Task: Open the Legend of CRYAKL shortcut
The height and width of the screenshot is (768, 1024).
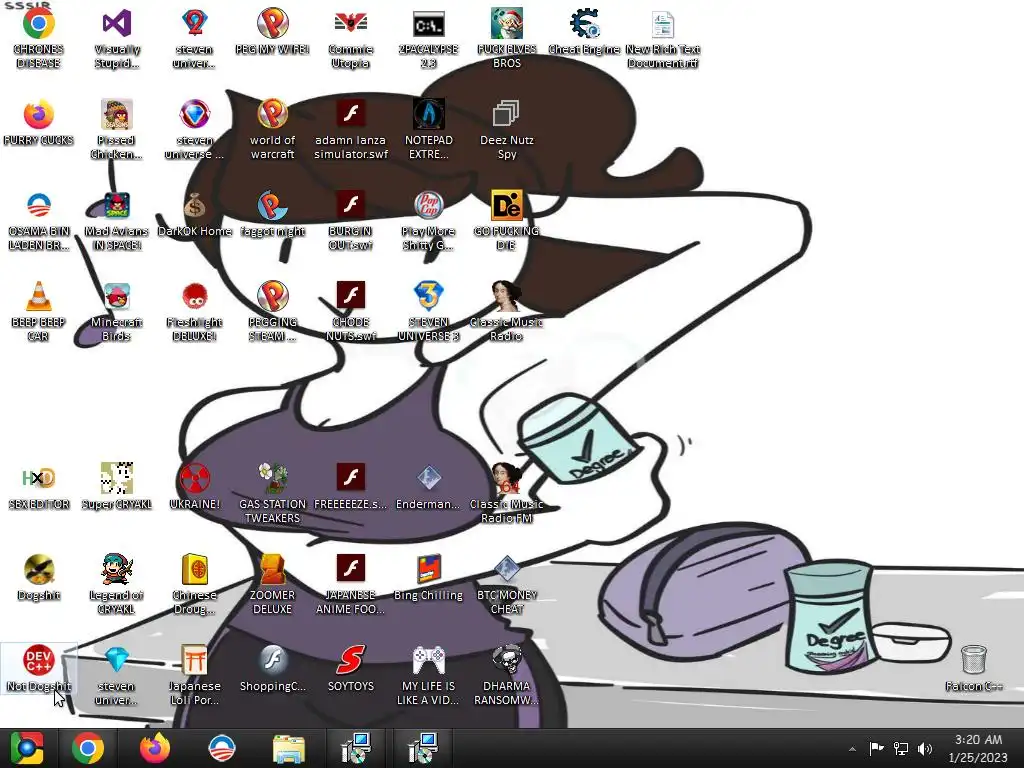Action: pyautogui.click(x=117, y=584)
